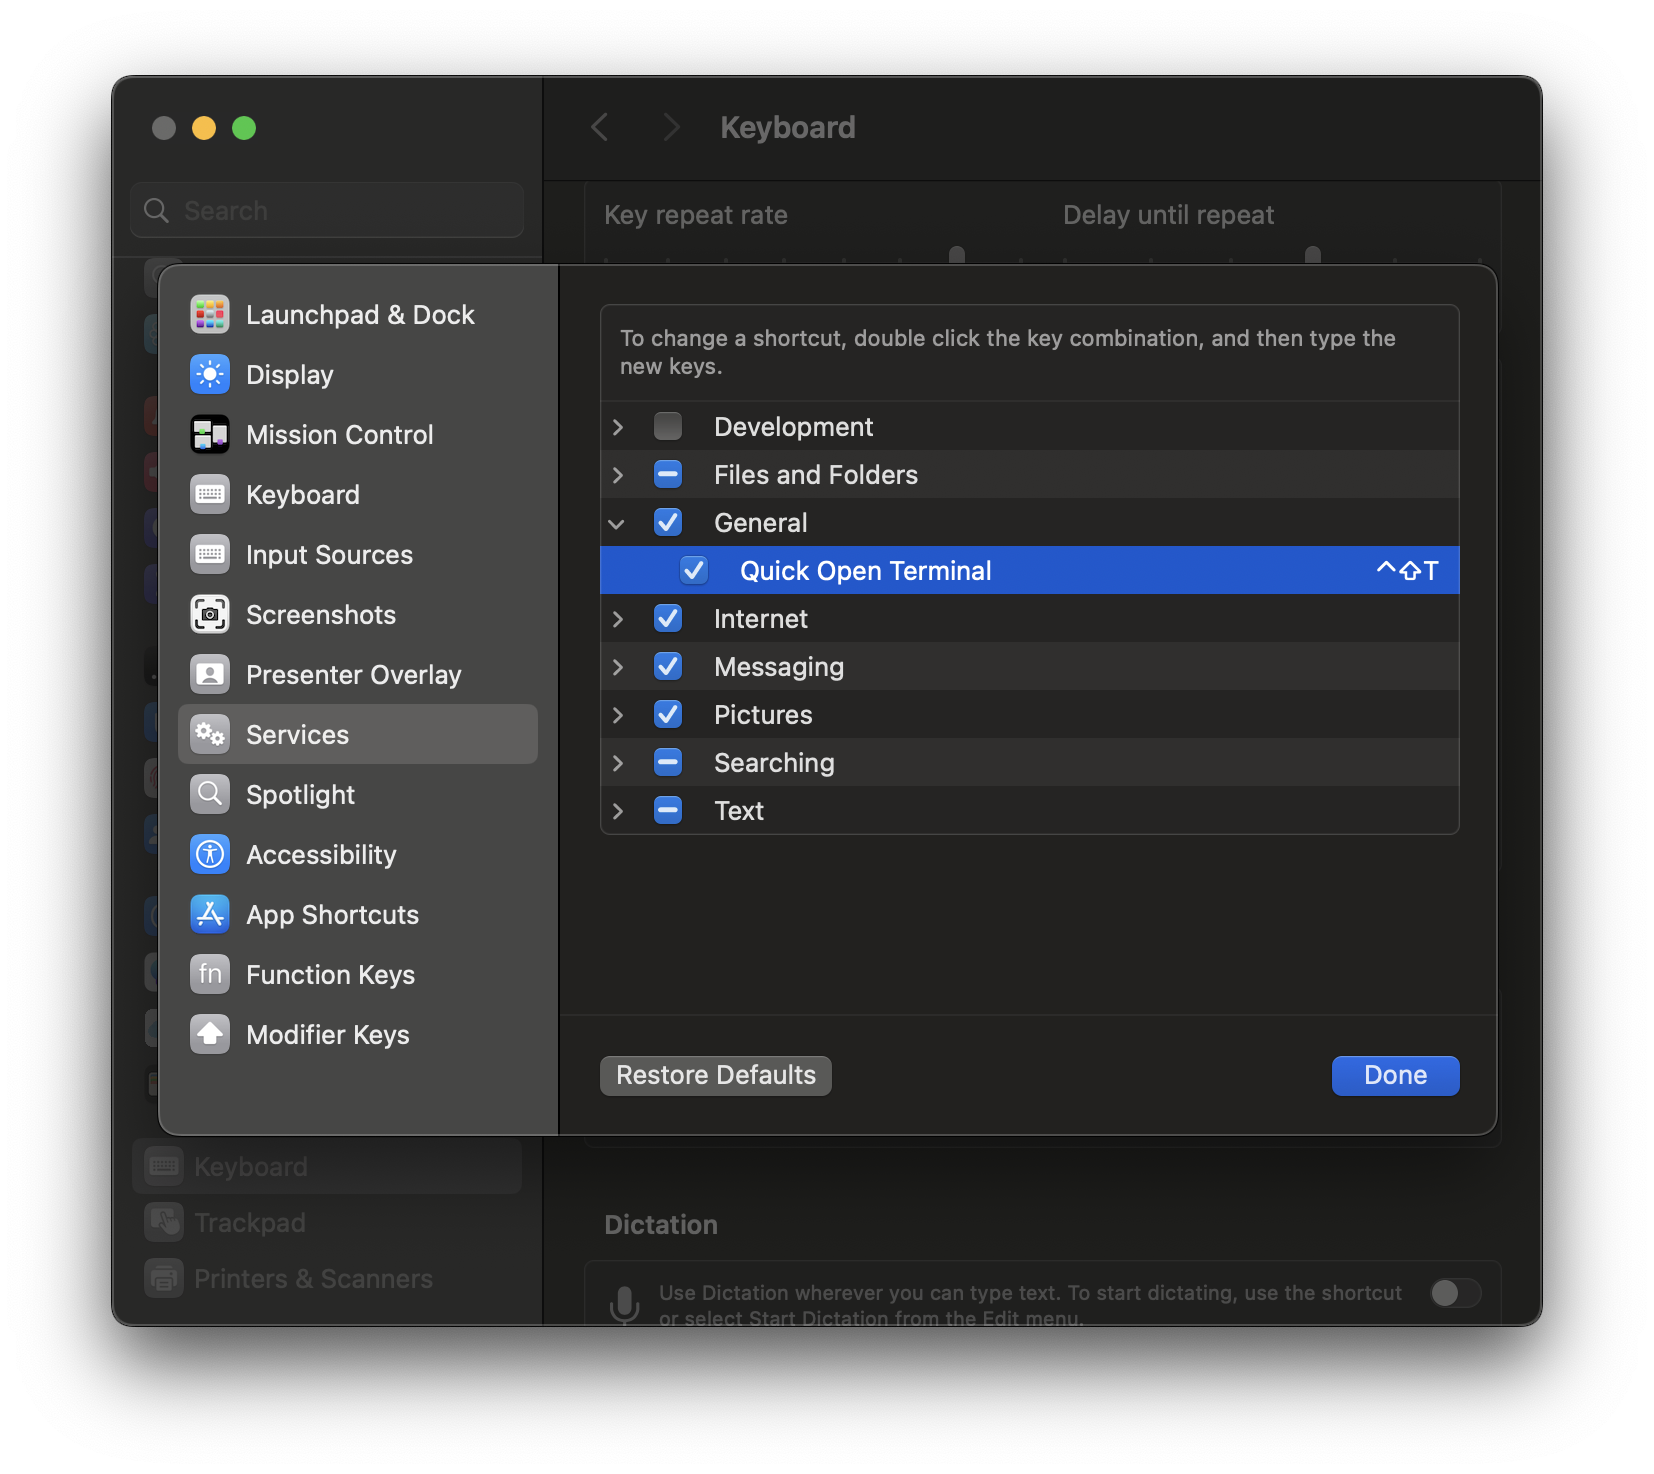Select Mission Control shortcut category
Screen dimensions: 1654x1474
click(x=358, y=435)
